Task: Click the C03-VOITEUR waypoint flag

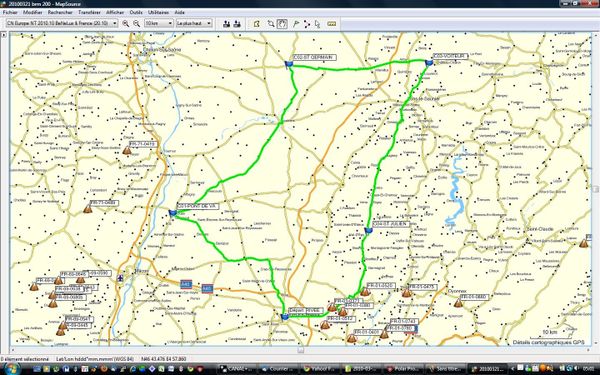Action: (x=429, y=62)
